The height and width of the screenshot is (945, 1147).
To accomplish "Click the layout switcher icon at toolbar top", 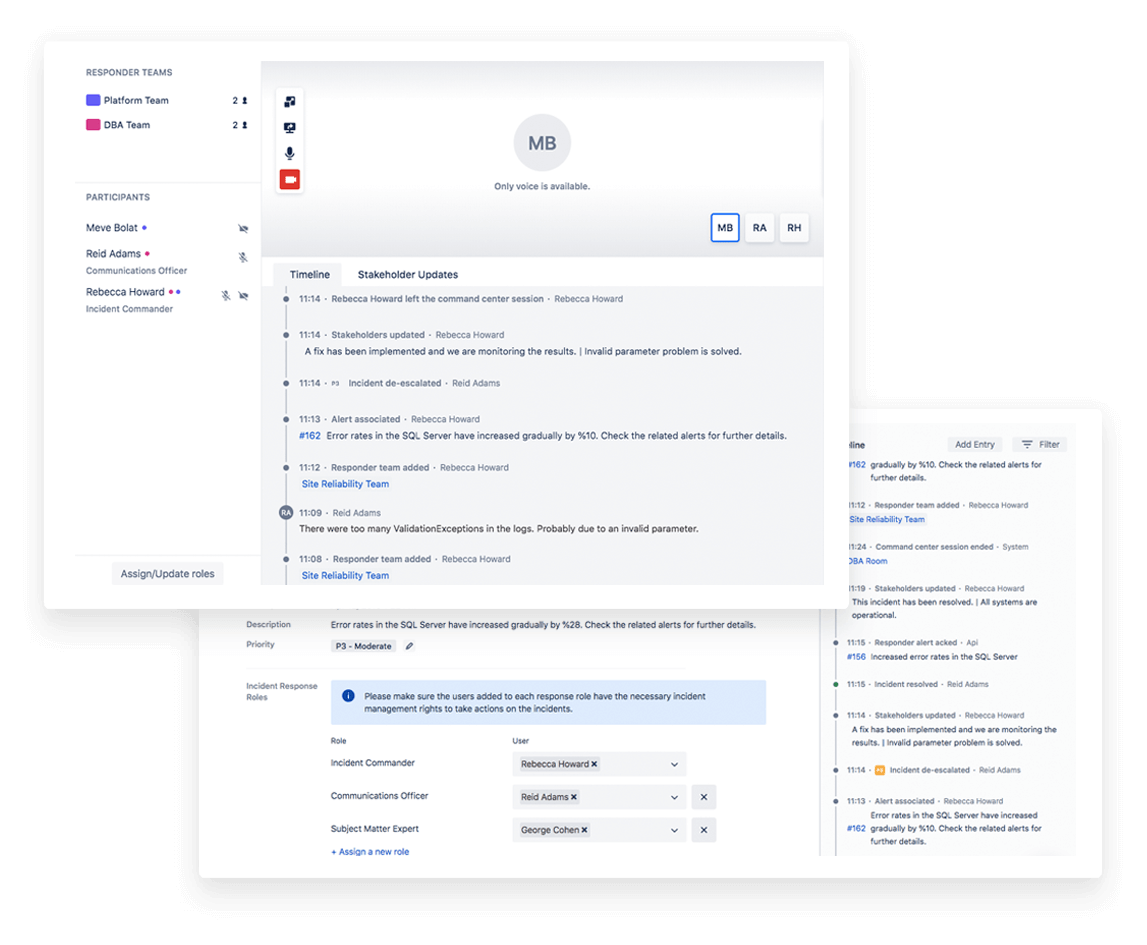I will [x=289, y=101].
